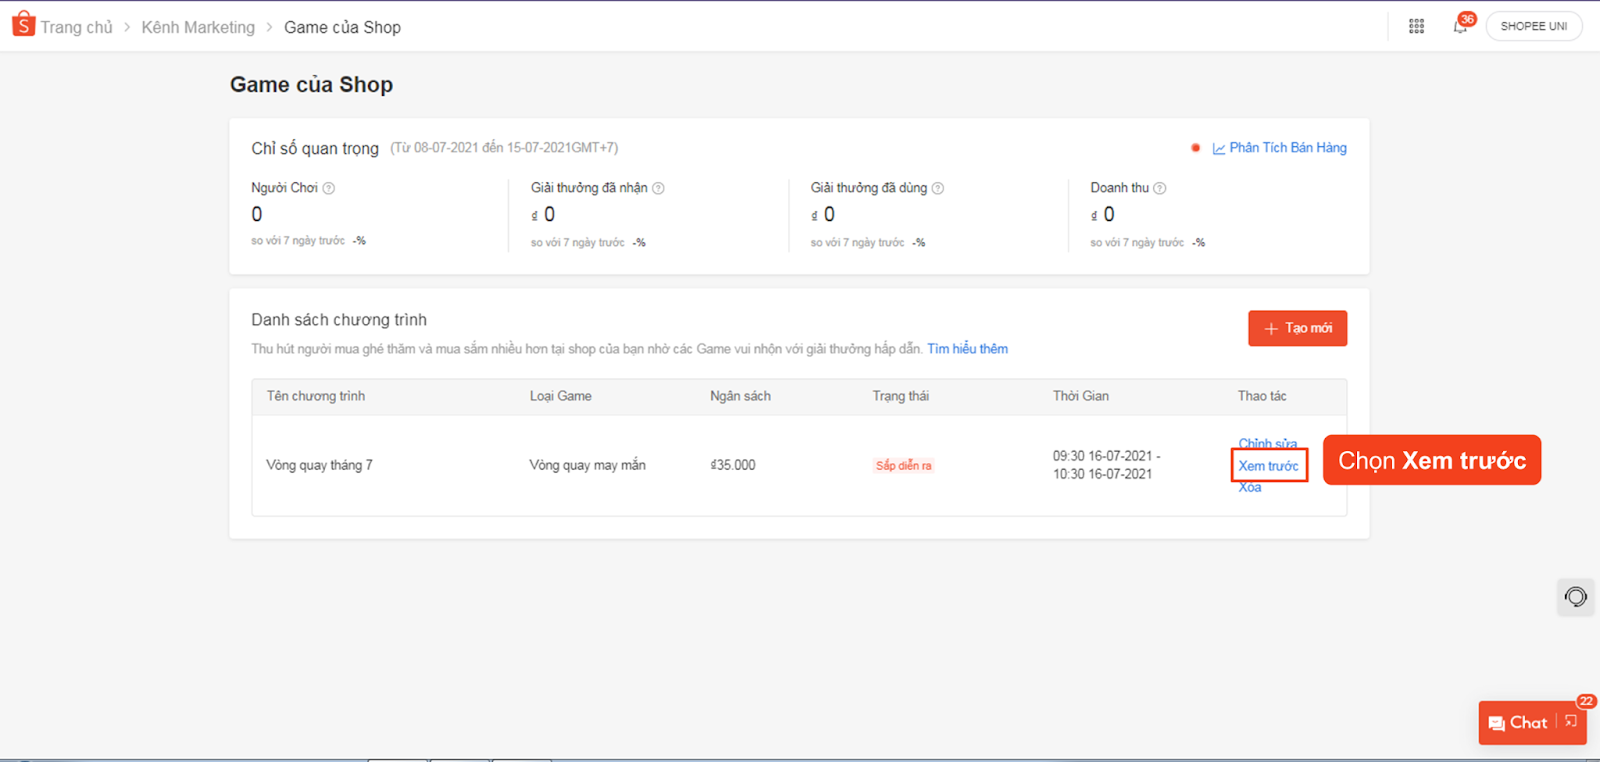
Task: Collapse the Chat widget using side icon
Action: pyautogui.click(x=1571, y=722)
